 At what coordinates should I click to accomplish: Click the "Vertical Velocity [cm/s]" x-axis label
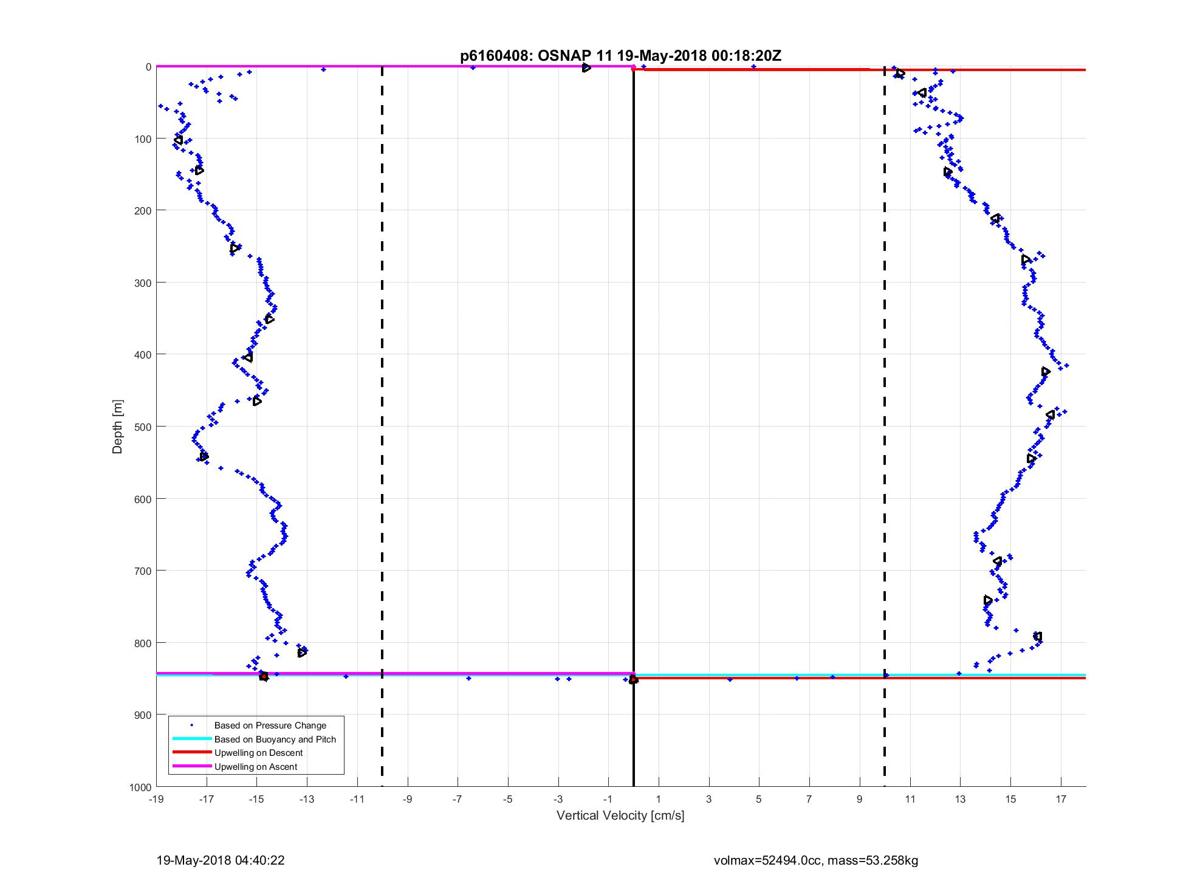[620, 816]
